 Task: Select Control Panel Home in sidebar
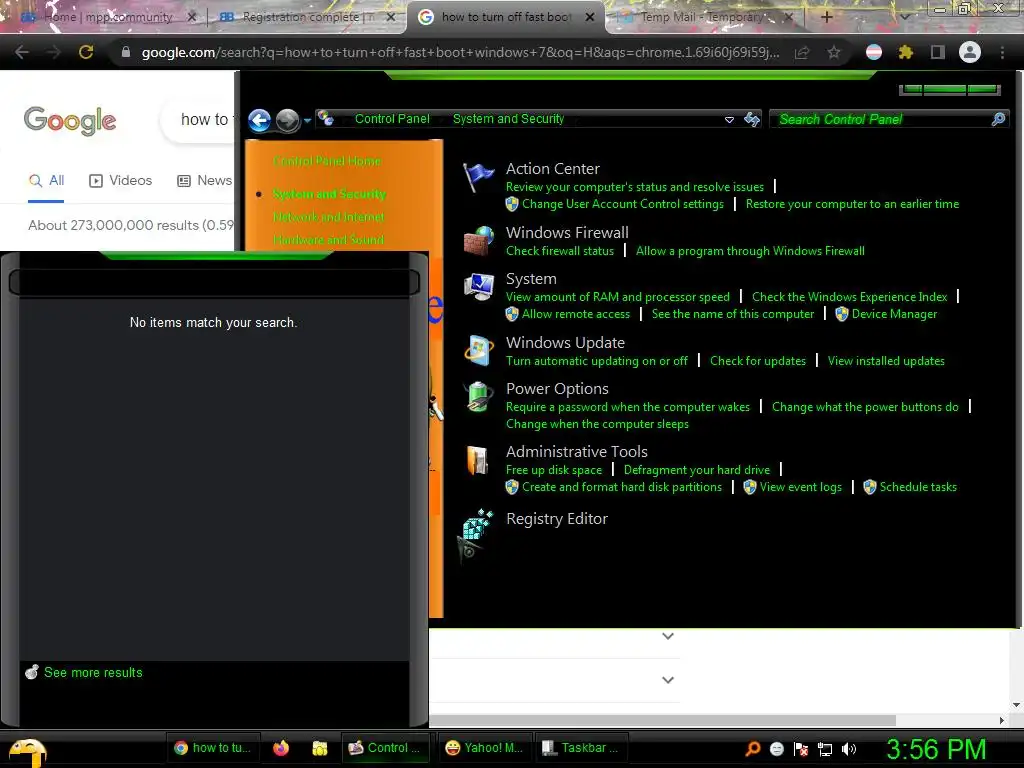tap(327, 161)
